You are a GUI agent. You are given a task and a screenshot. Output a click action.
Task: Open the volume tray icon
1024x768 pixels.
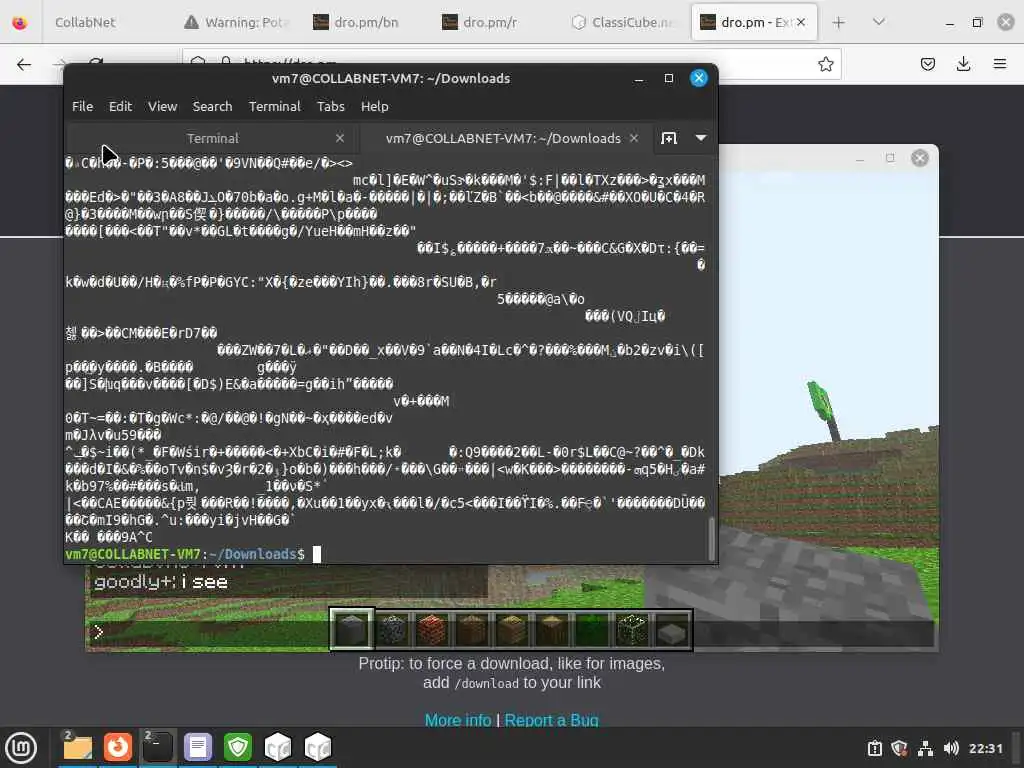[x=951, y=748]
